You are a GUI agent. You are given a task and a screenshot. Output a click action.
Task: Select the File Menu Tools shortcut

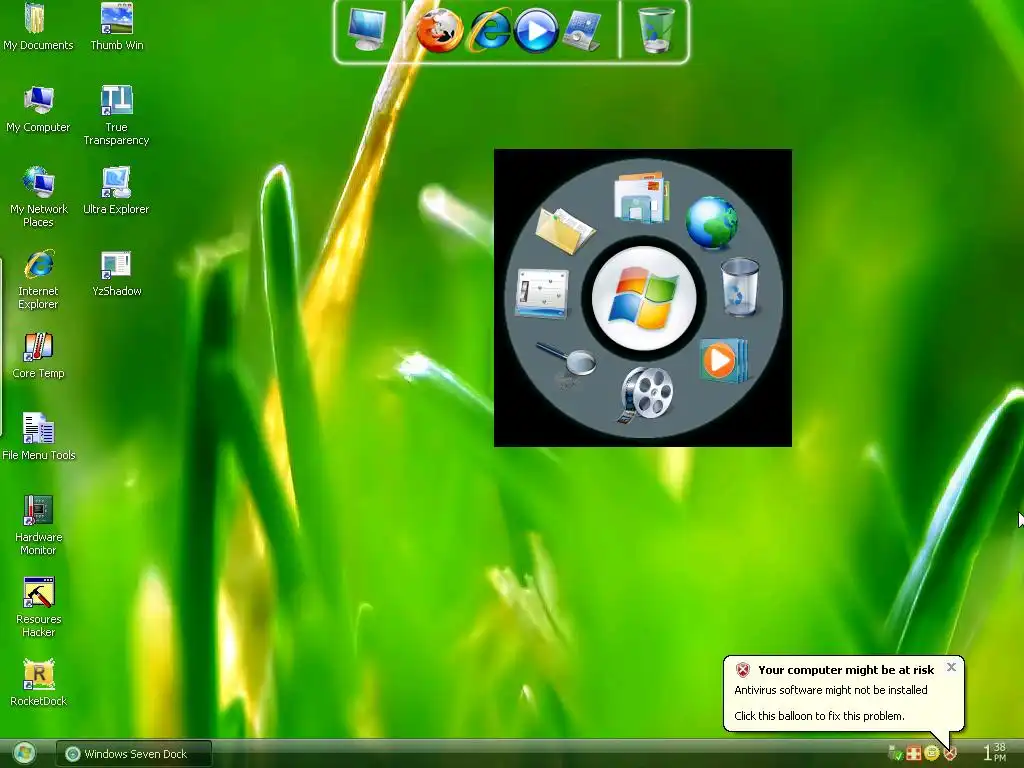pos(39,438)
